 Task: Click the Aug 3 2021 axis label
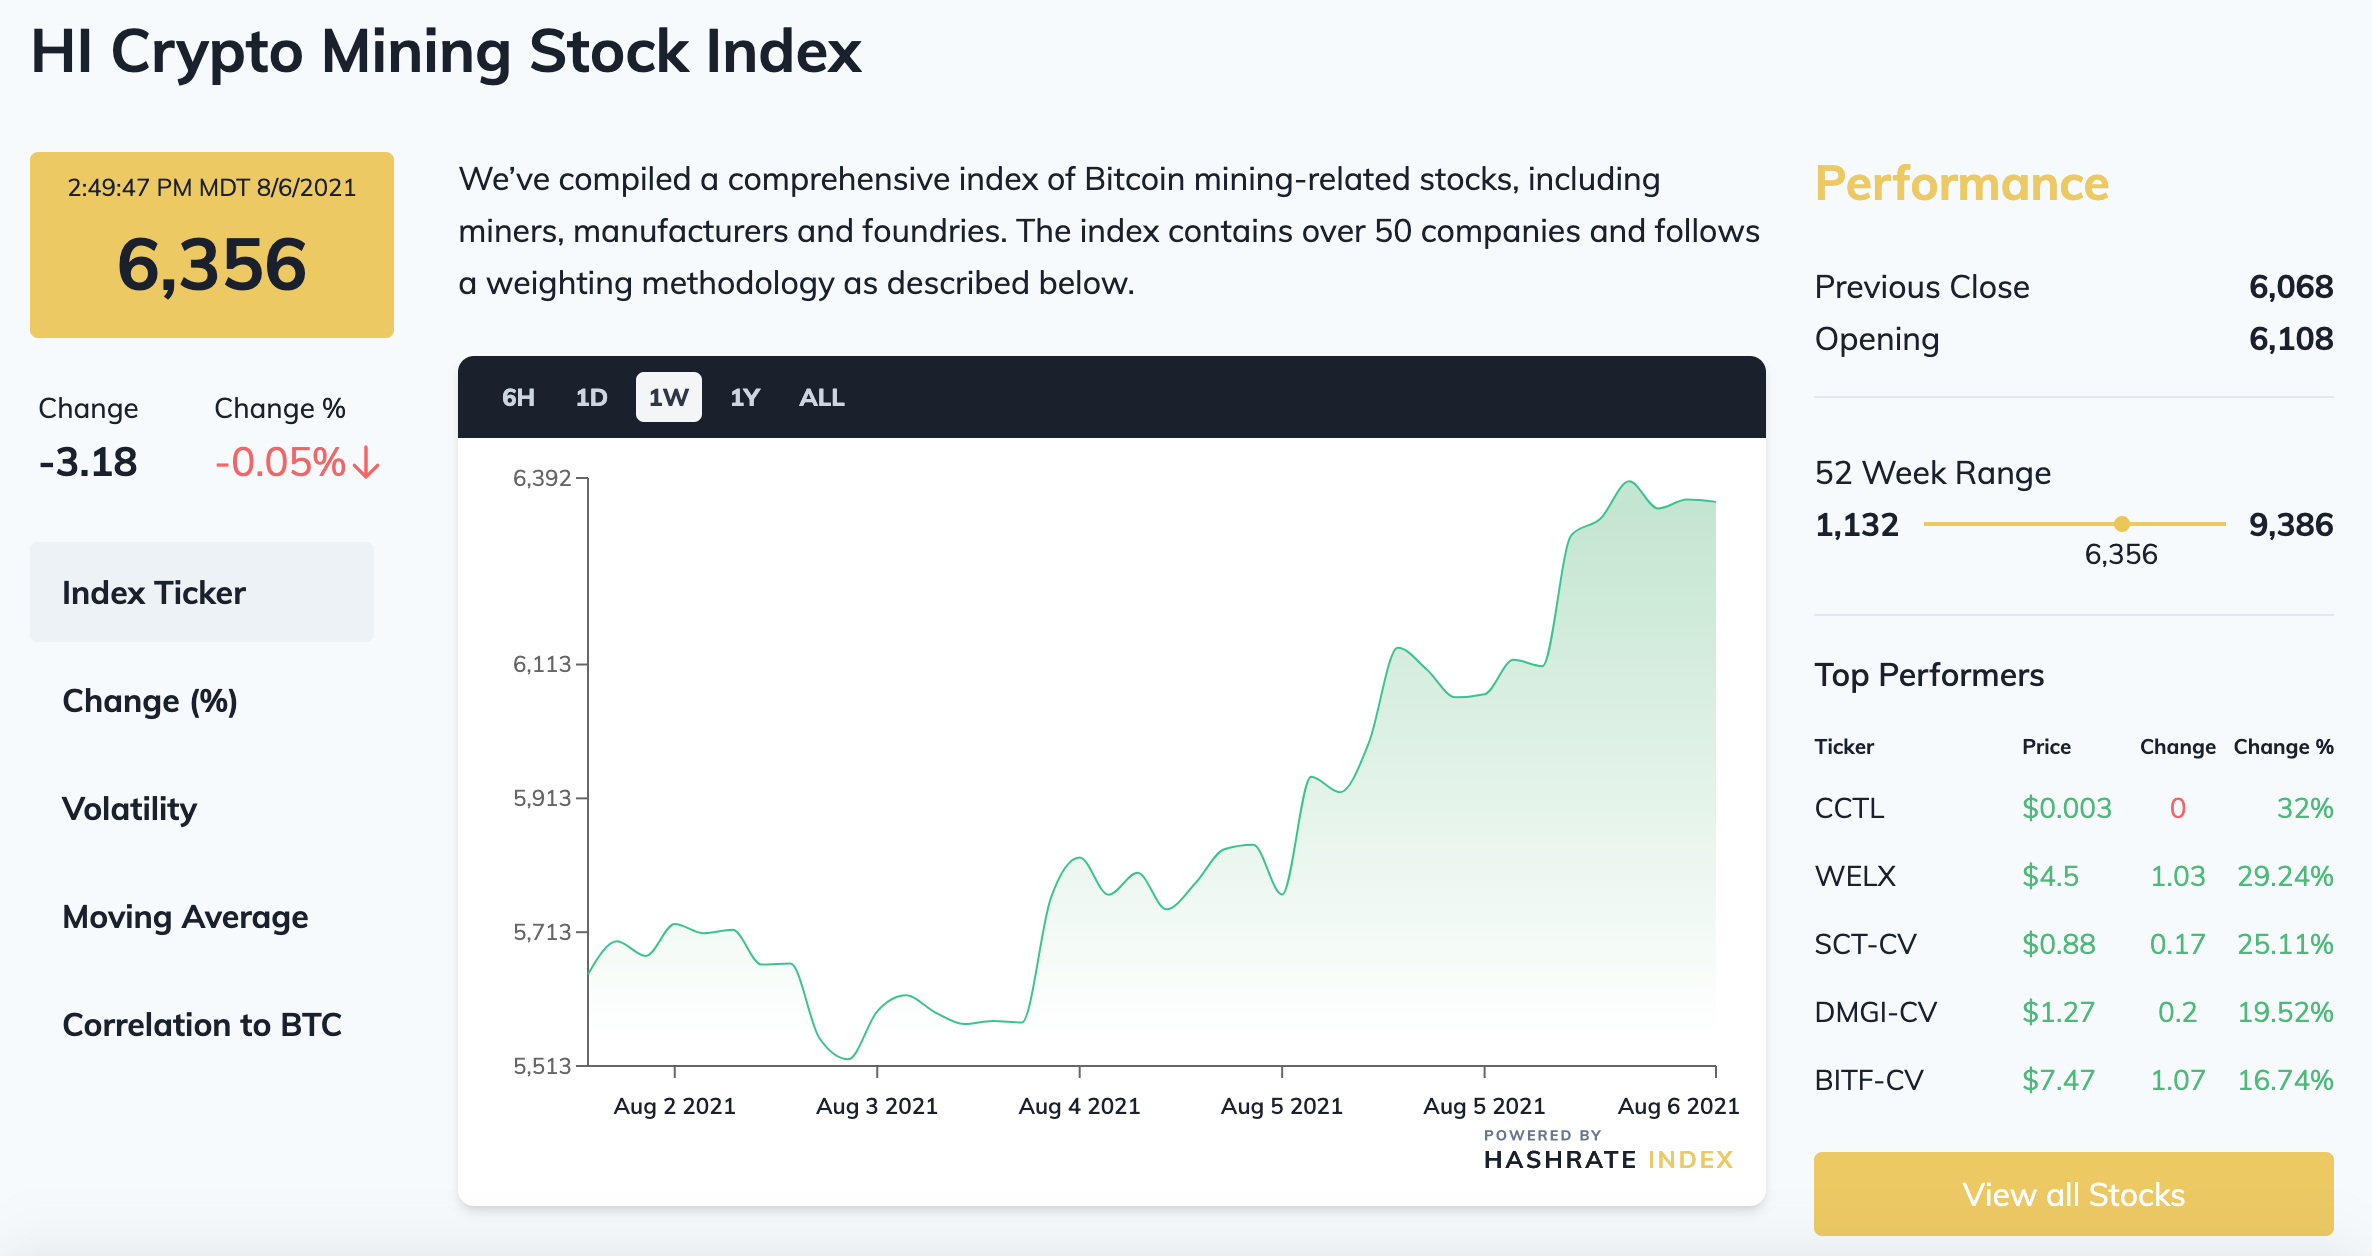[877, 1106]
